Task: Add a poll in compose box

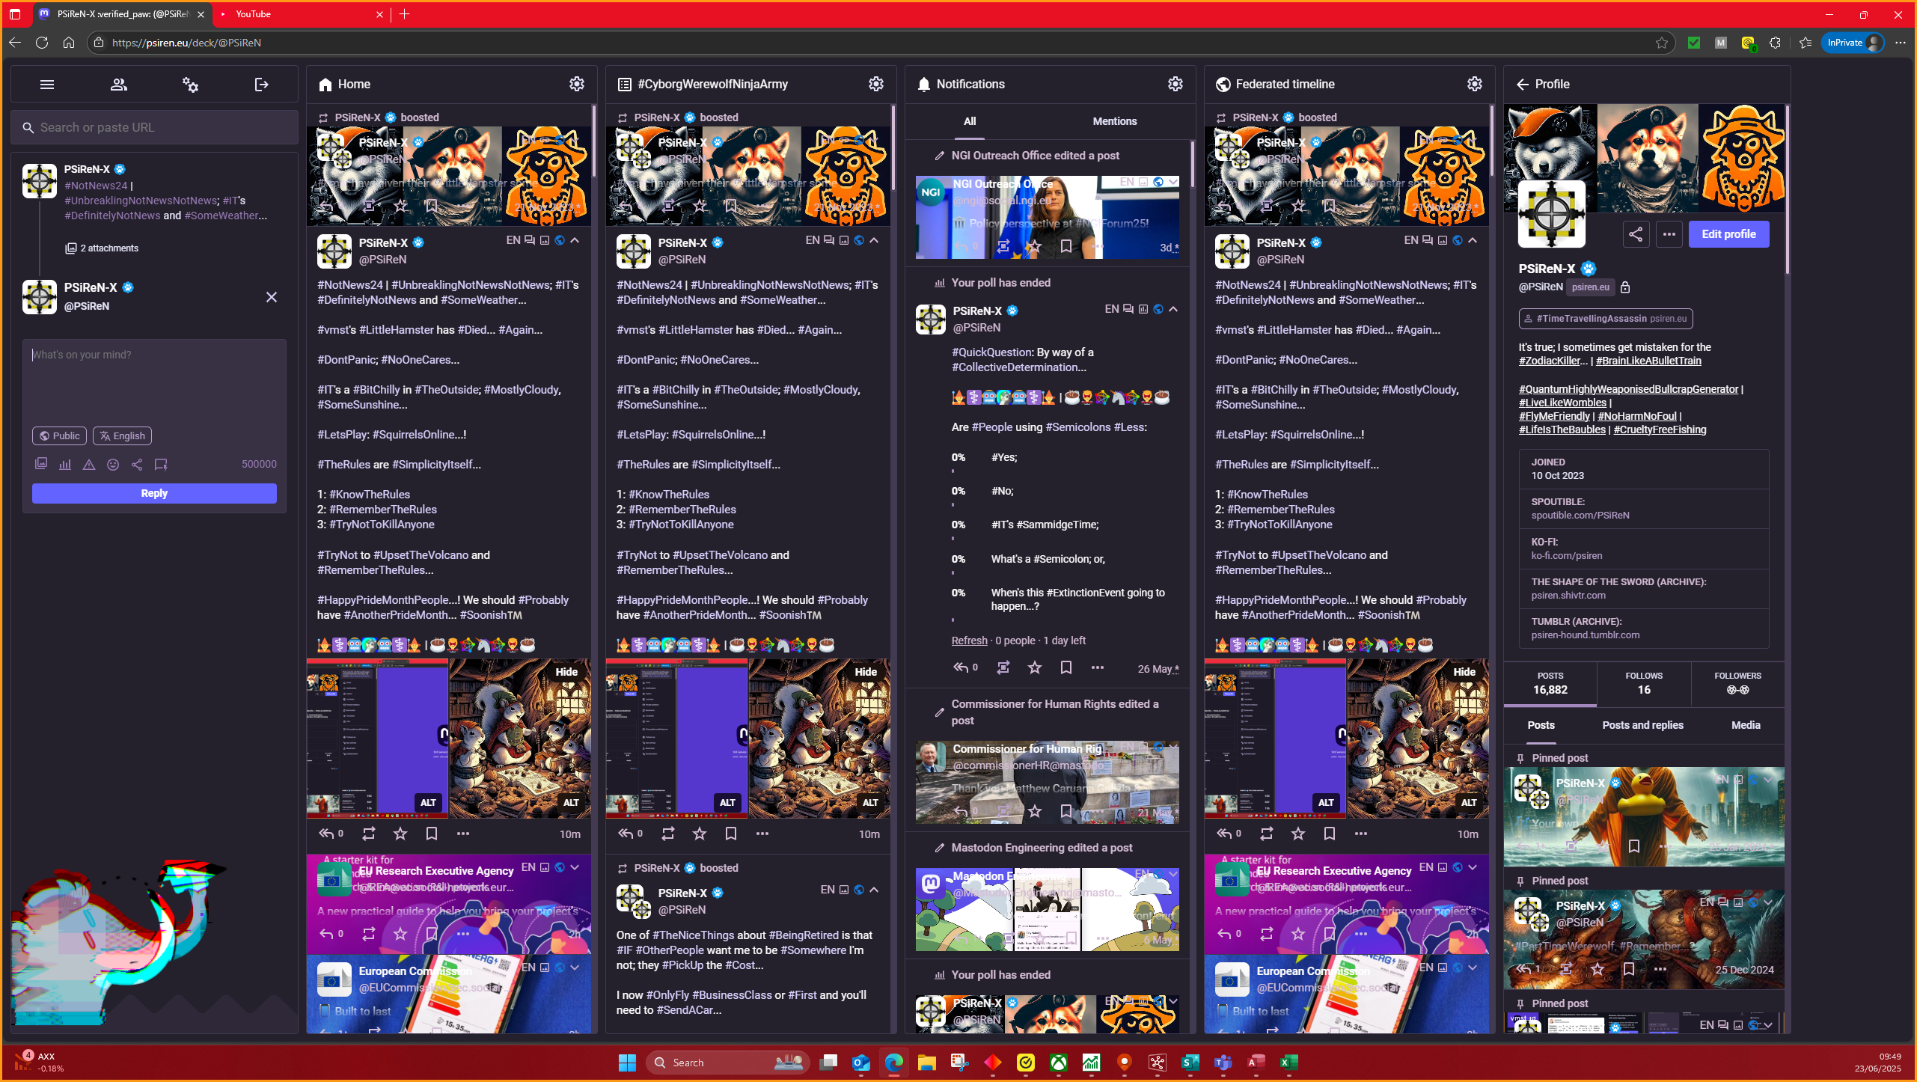Action: pos(65,464)
